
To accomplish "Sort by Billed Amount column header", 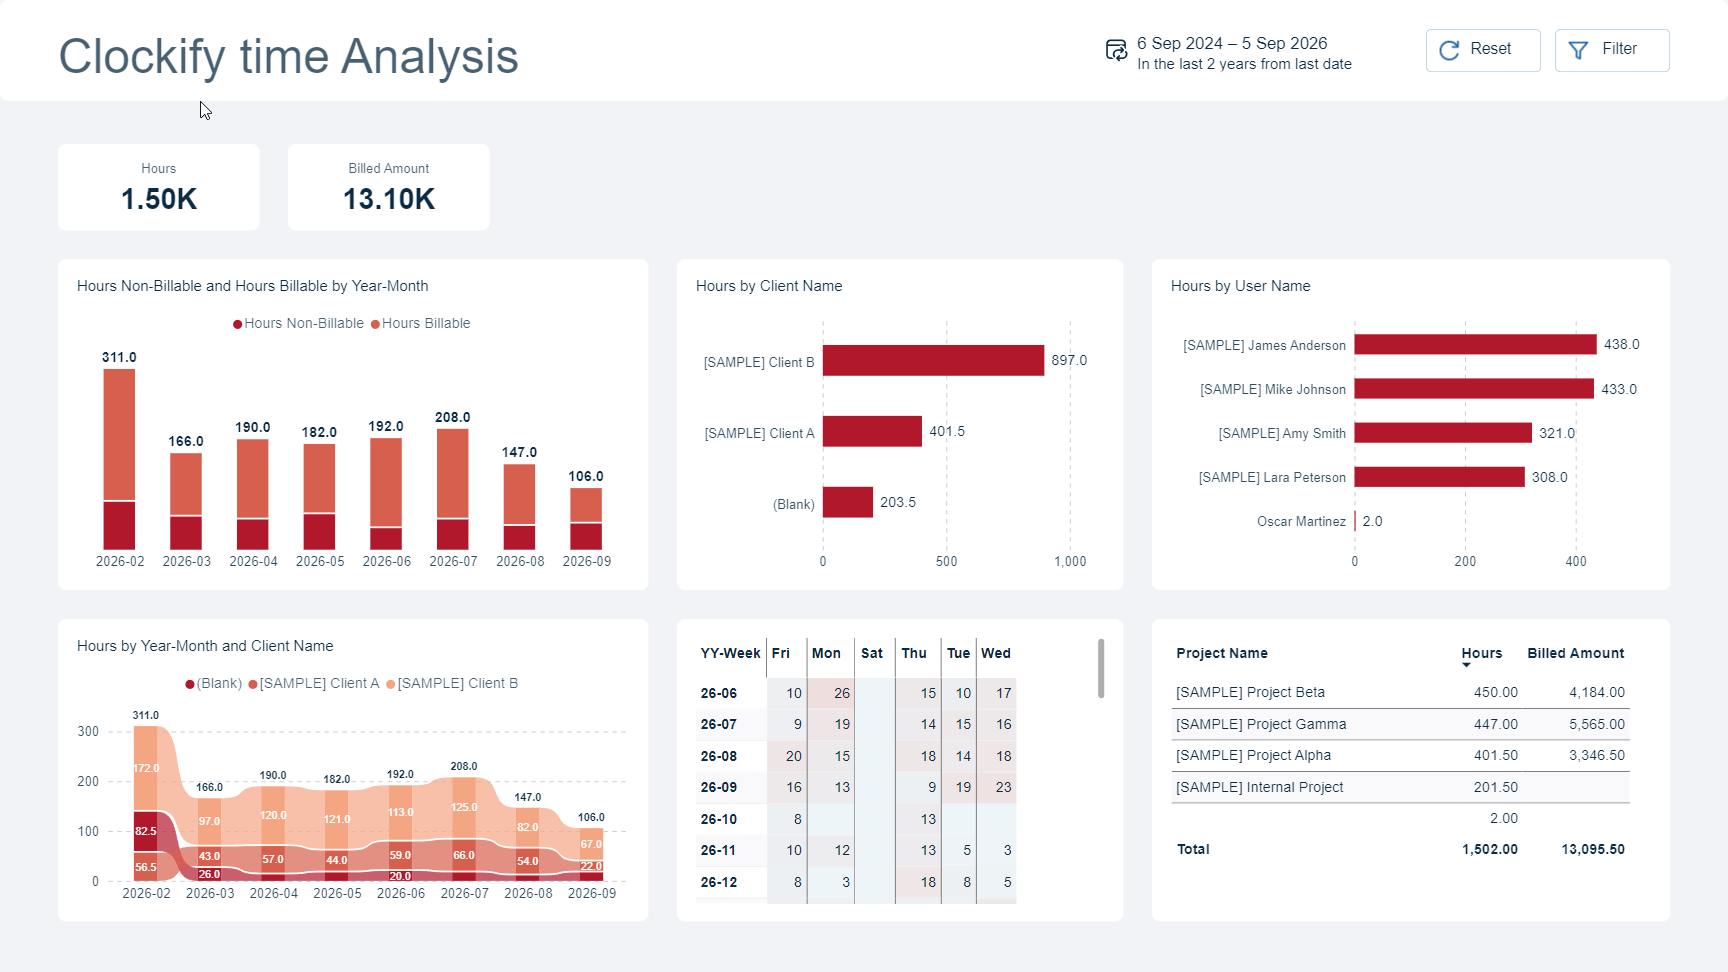I will pos(1575,653).
